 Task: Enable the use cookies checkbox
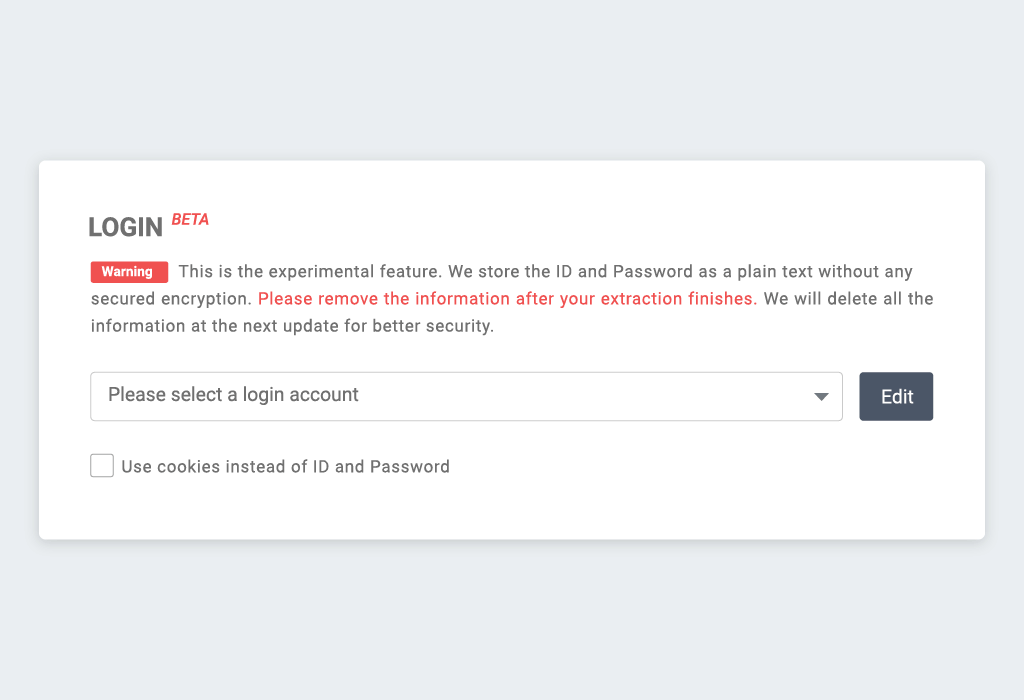[102, 466]
